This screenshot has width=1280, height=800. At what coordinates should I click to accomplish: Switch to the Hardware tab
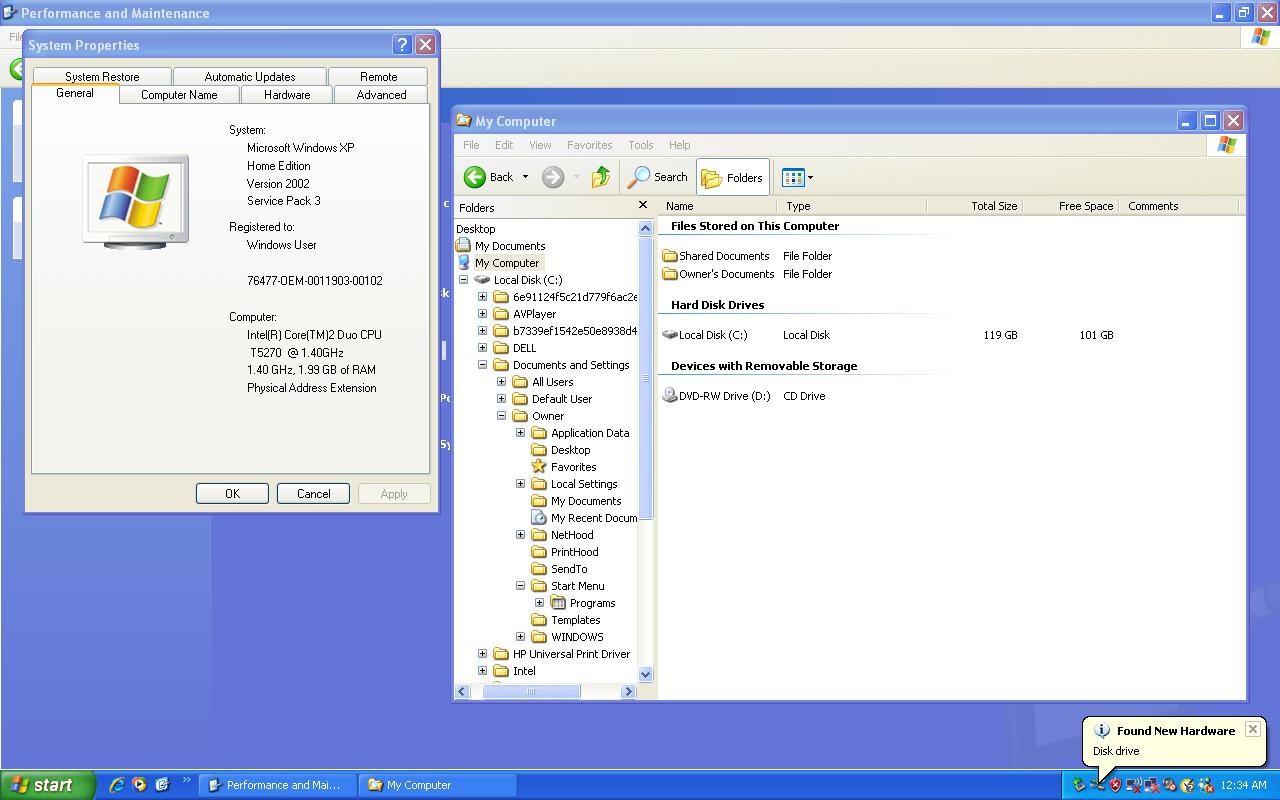point(287,95)
